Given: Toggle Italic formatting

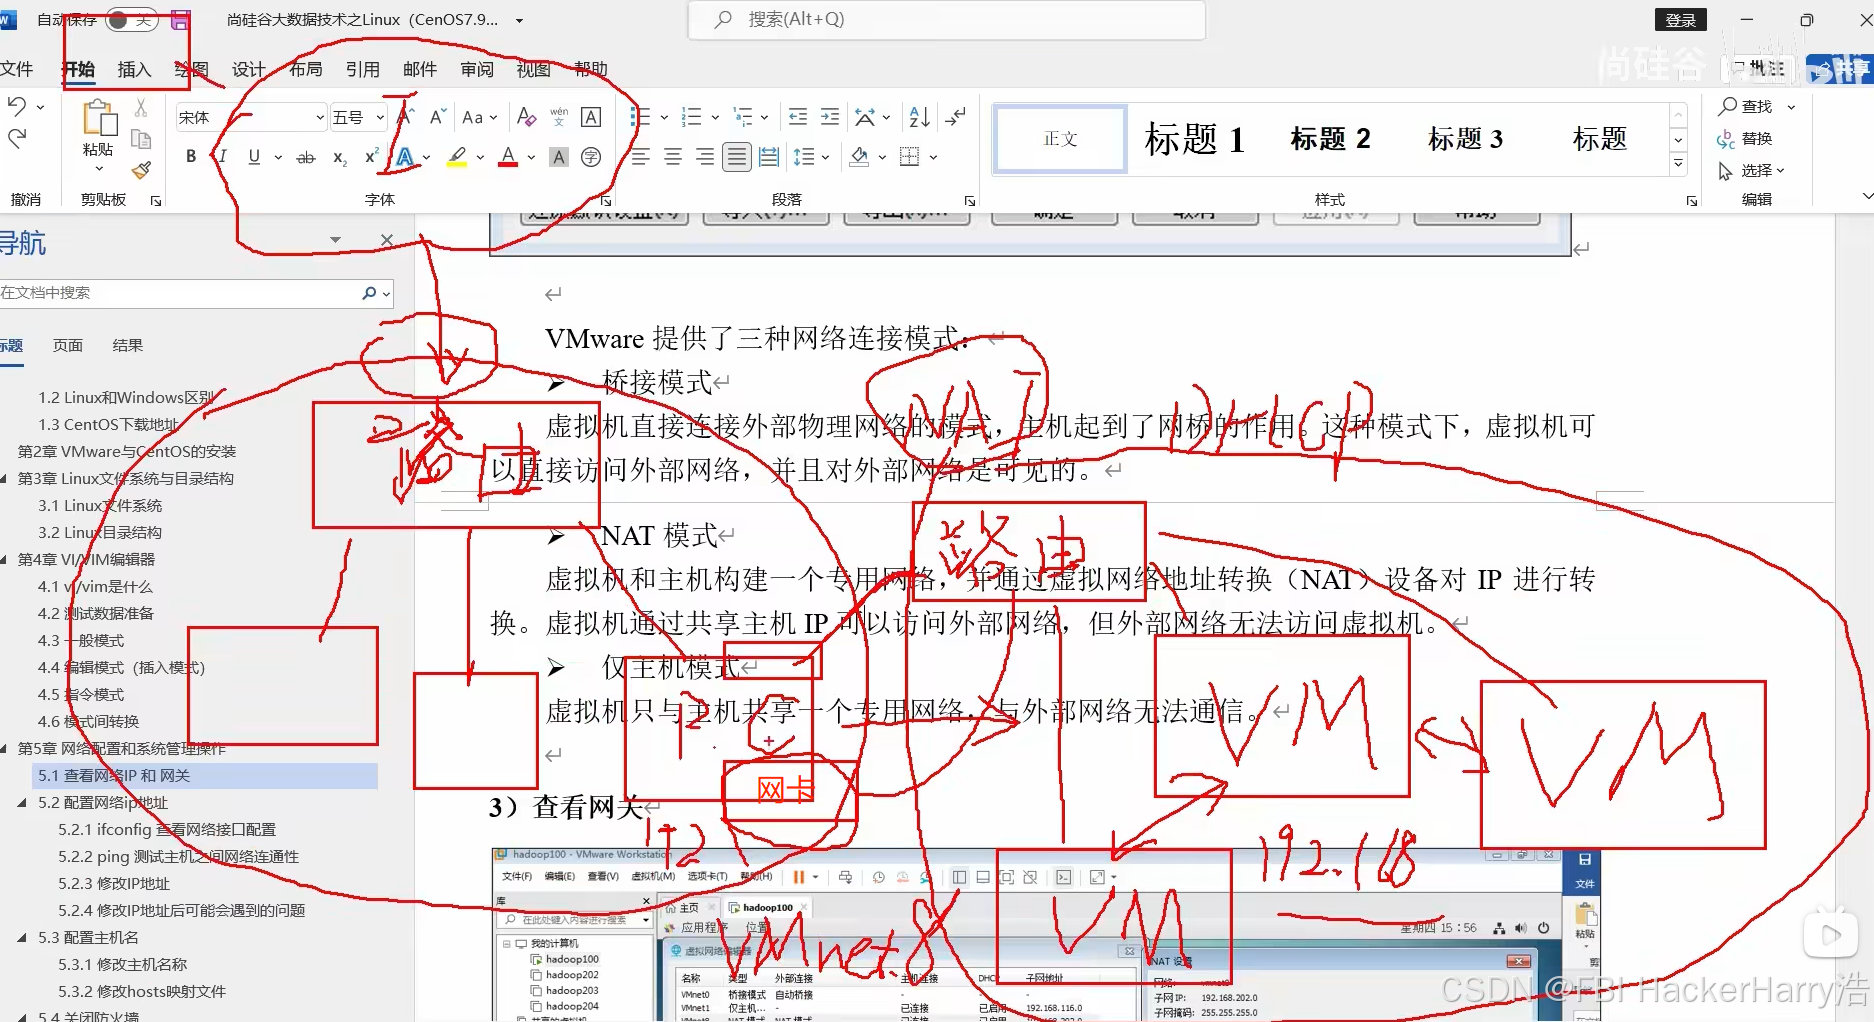Looking at the screenshot, I should [222, 156].
